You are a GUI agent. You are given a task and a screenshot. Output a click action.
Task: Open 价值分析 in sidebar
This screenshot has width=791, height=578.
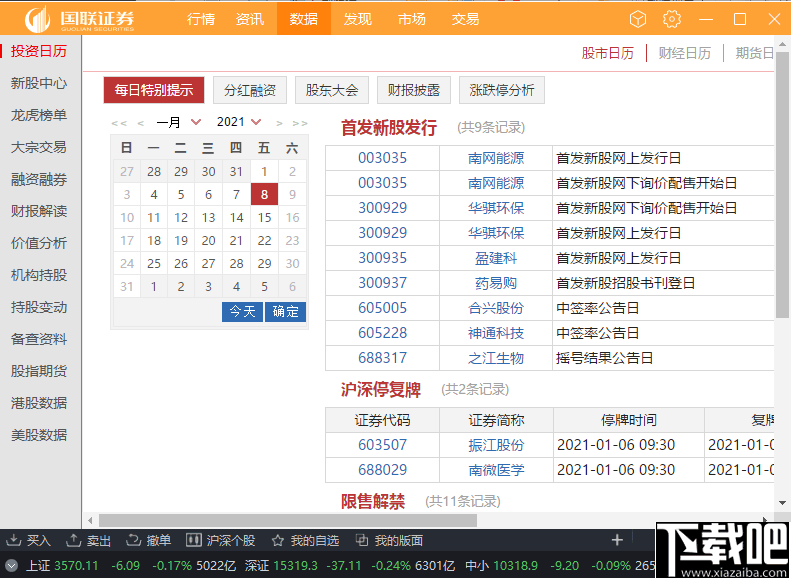[x=39, y=243]
